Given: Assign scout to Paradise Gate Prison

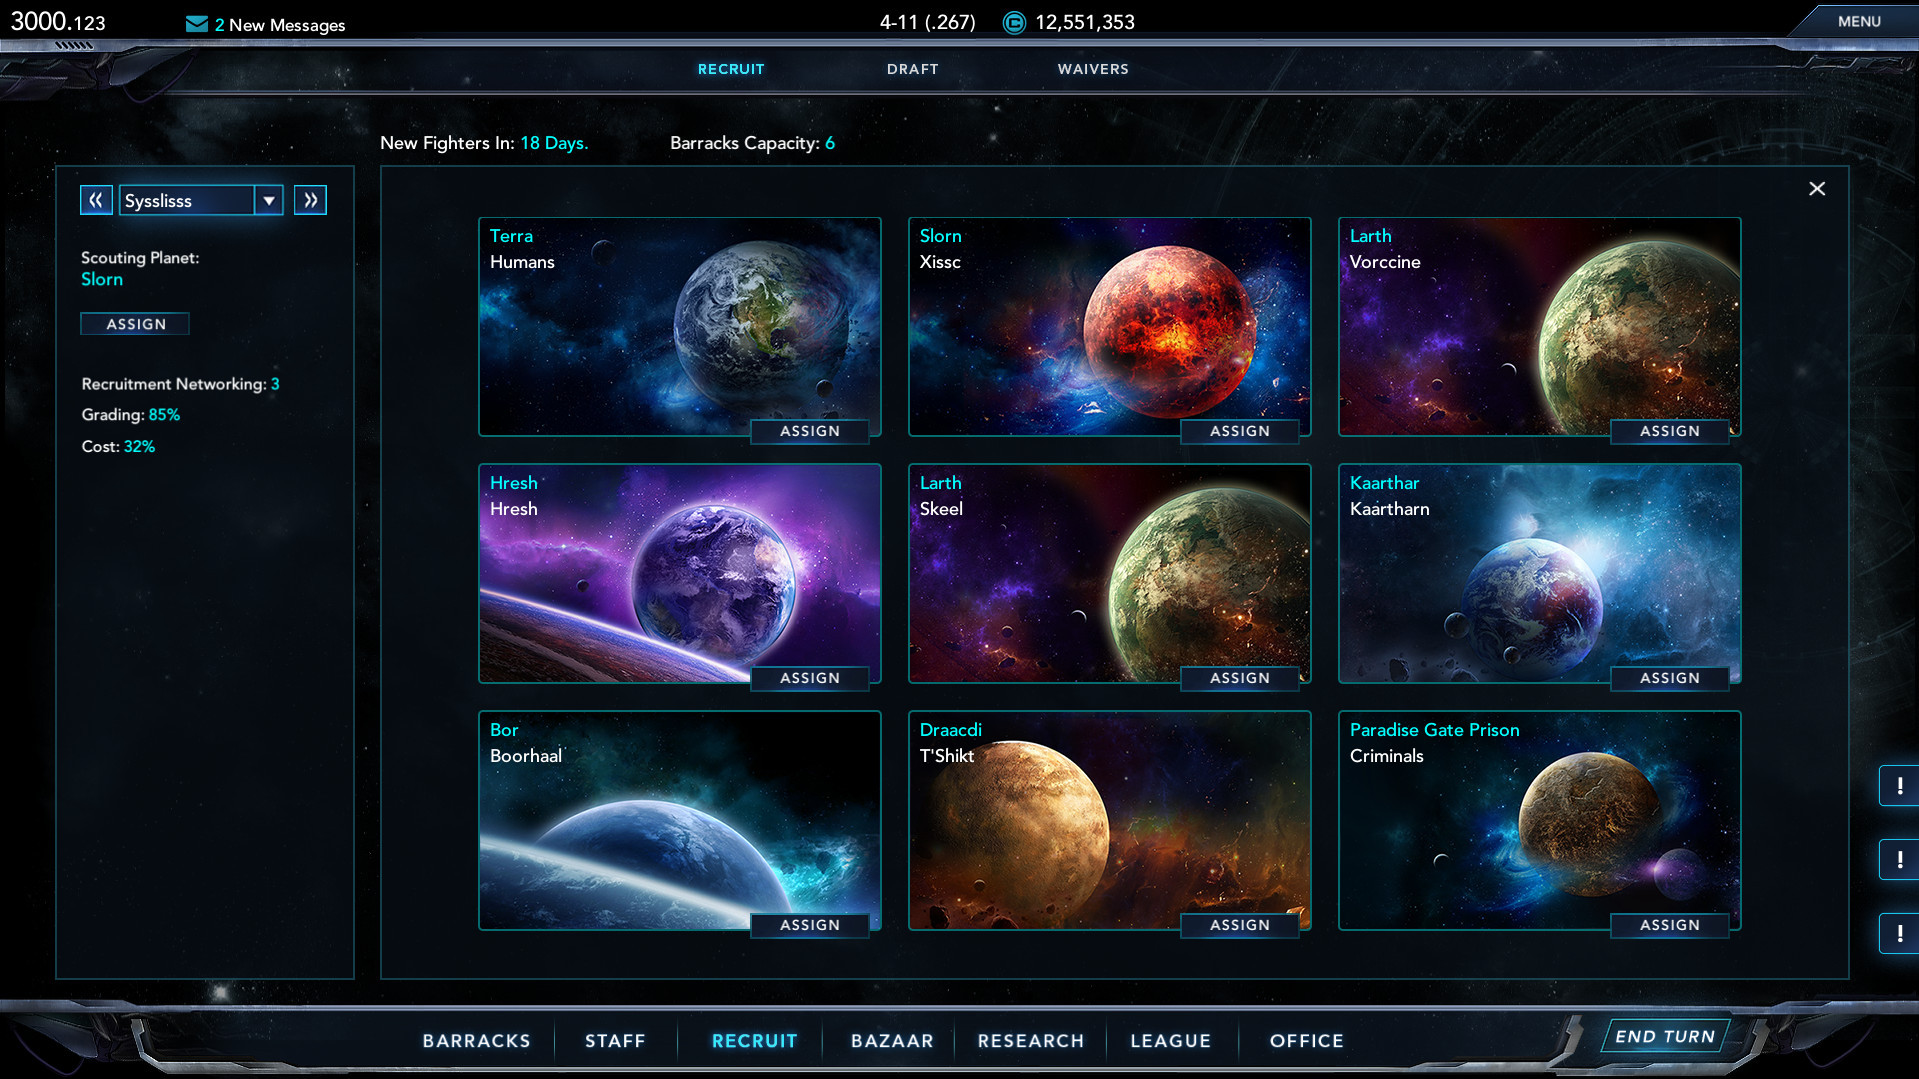Looking at the screenshot, I should [x=1669, y=925].
